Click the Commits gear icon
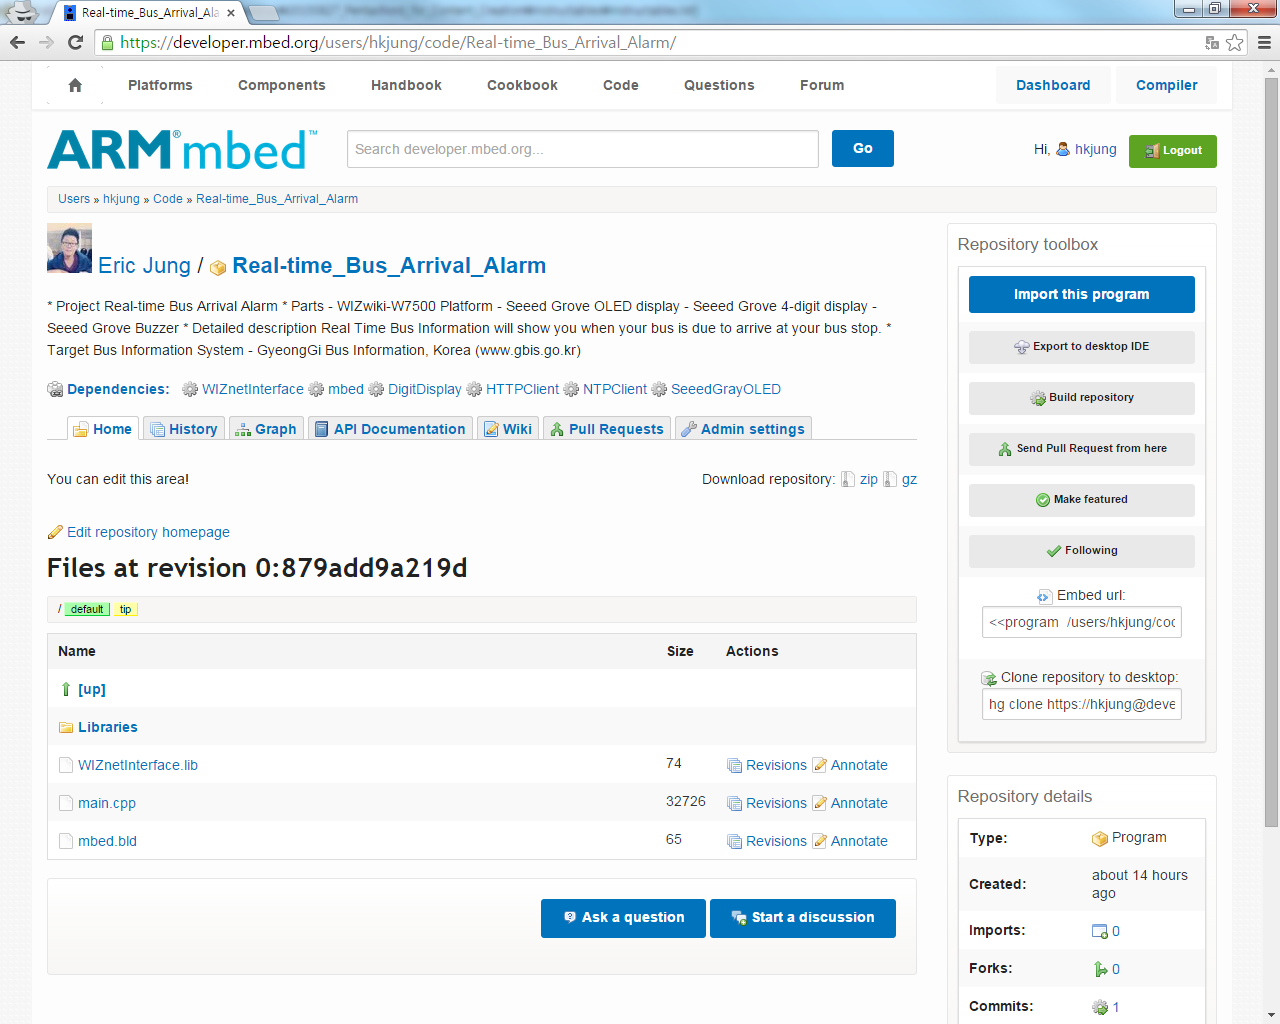Screen dimensions: 1280x1024 click(x=1100, y=1007)
